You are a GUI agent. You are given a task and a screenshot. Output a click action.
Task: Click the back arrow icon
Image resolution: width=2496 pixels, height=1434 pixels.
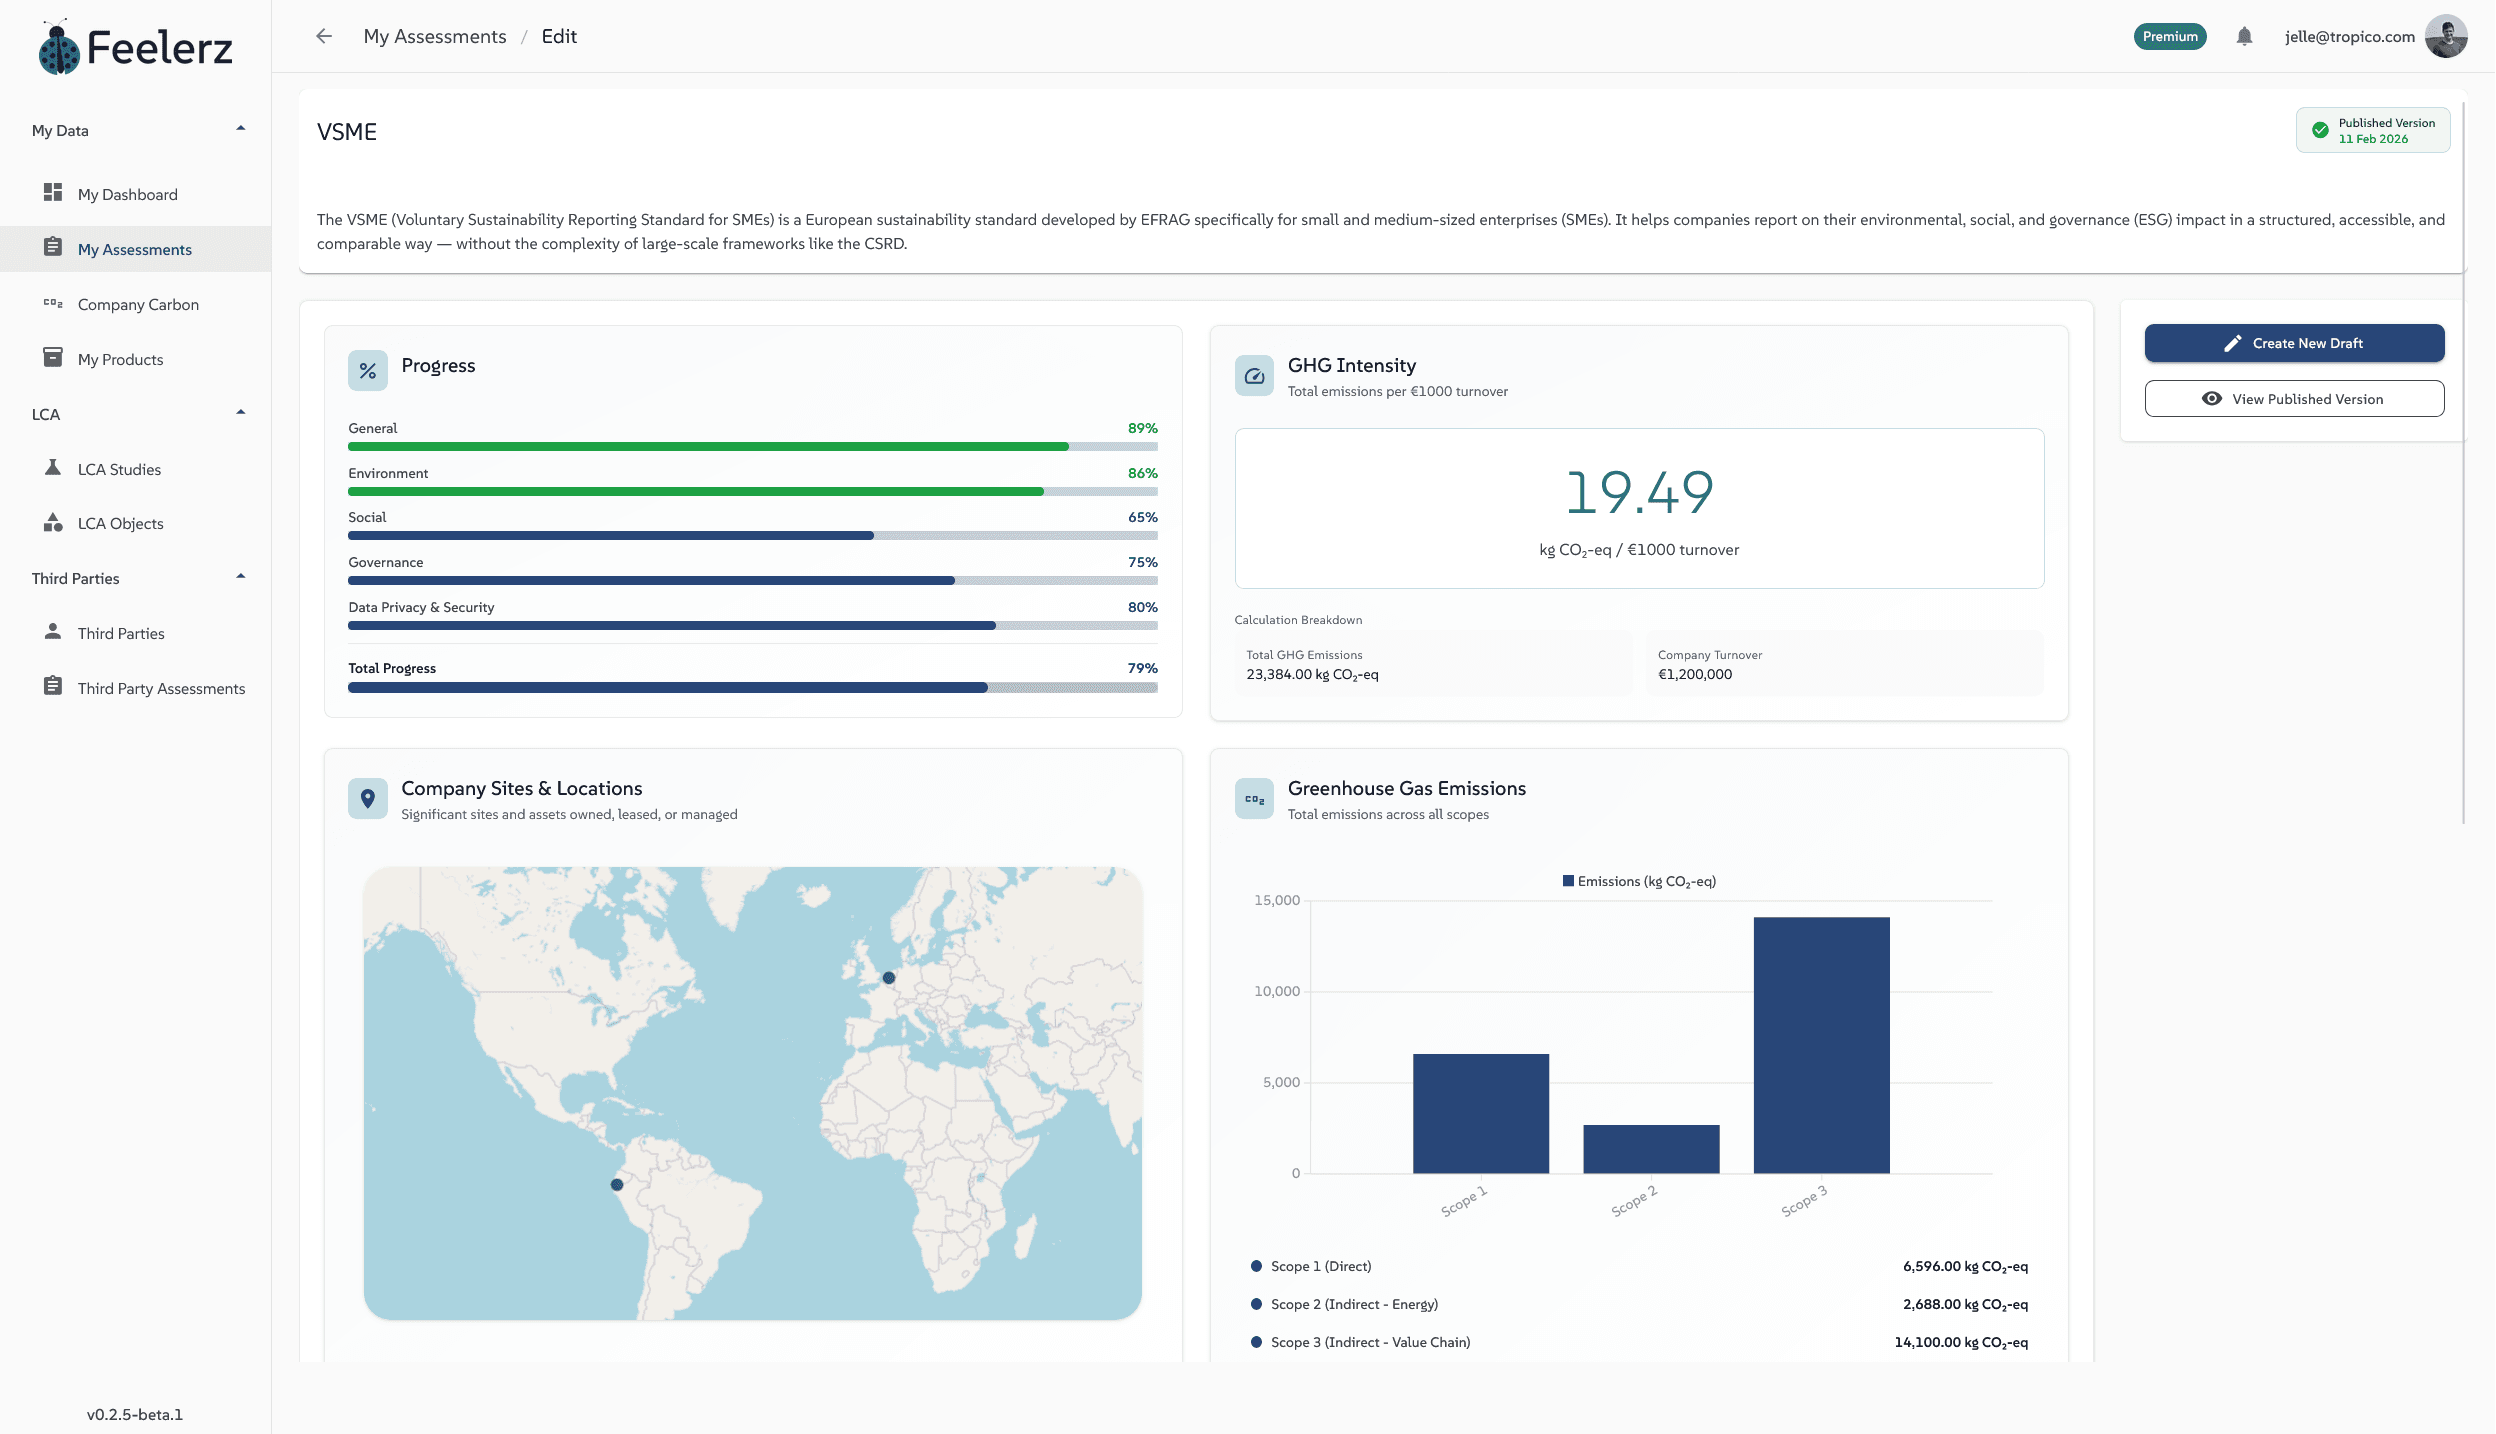coord(324,37)
